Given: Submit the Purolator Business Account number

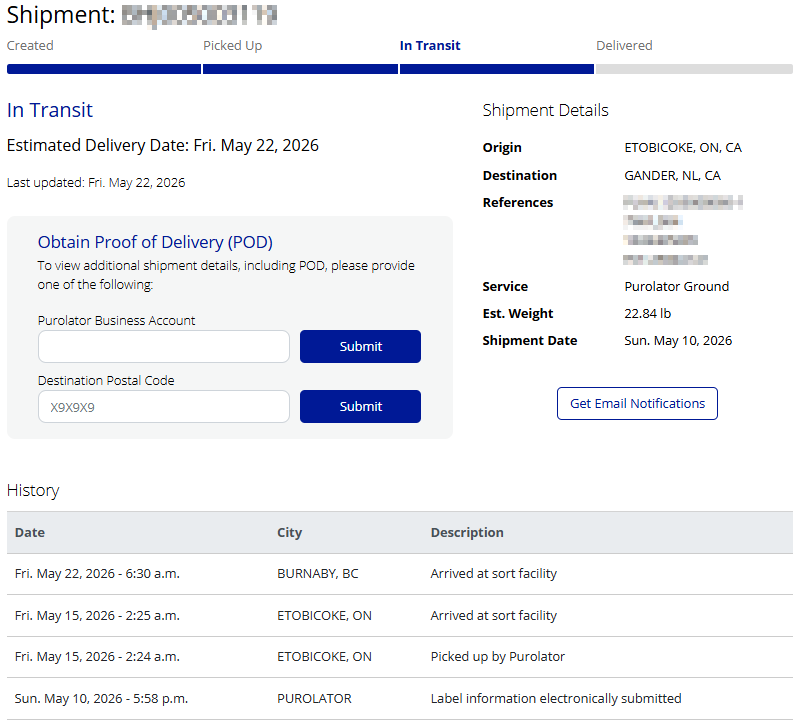Looking at the screenshot, I should 360,346.
